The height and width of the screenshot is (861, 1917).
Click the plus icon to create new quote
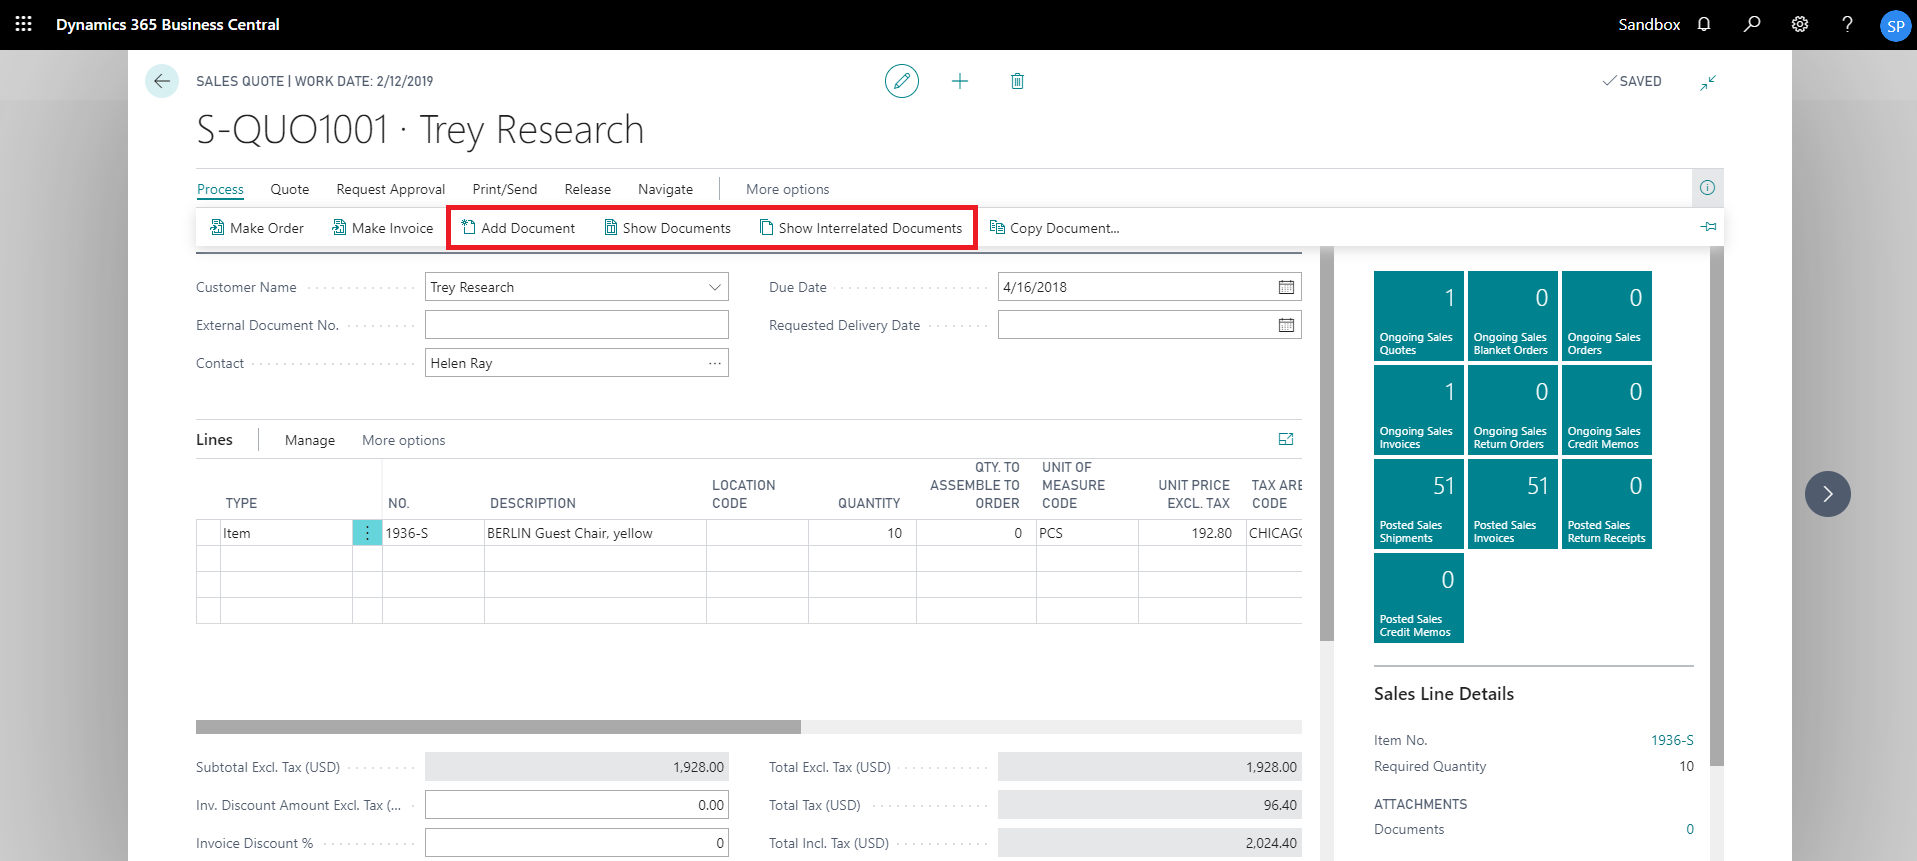pos(959,81)
